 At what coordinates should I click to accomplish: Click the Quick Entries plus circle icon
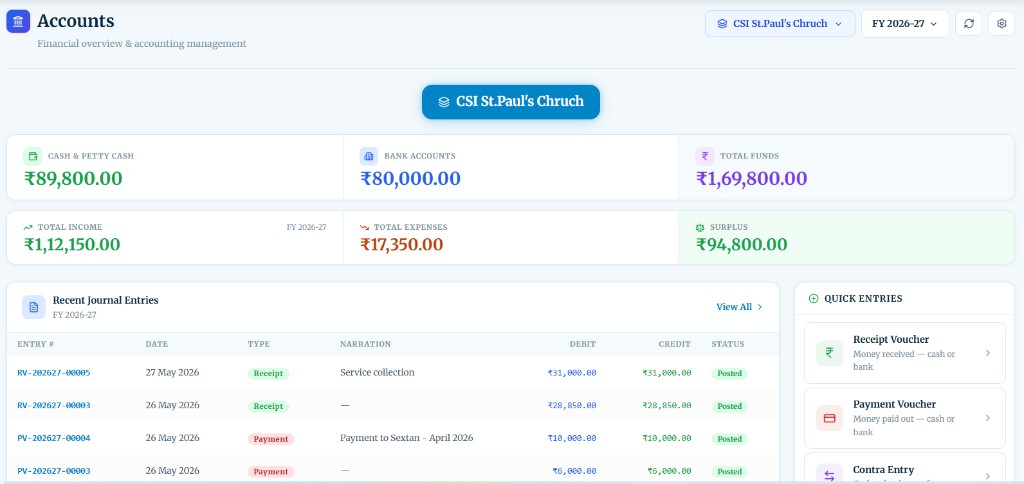click(x=813, y=298)
